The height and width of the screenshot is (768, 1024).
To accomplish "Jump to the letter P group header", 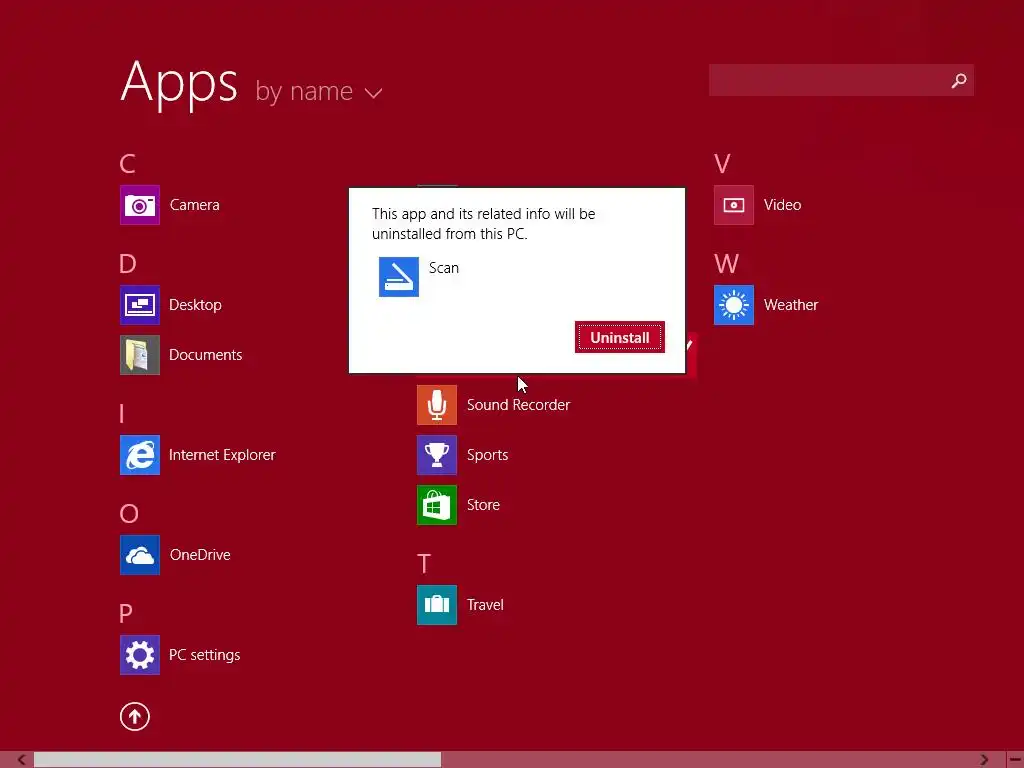I will [x=126, y=614].
